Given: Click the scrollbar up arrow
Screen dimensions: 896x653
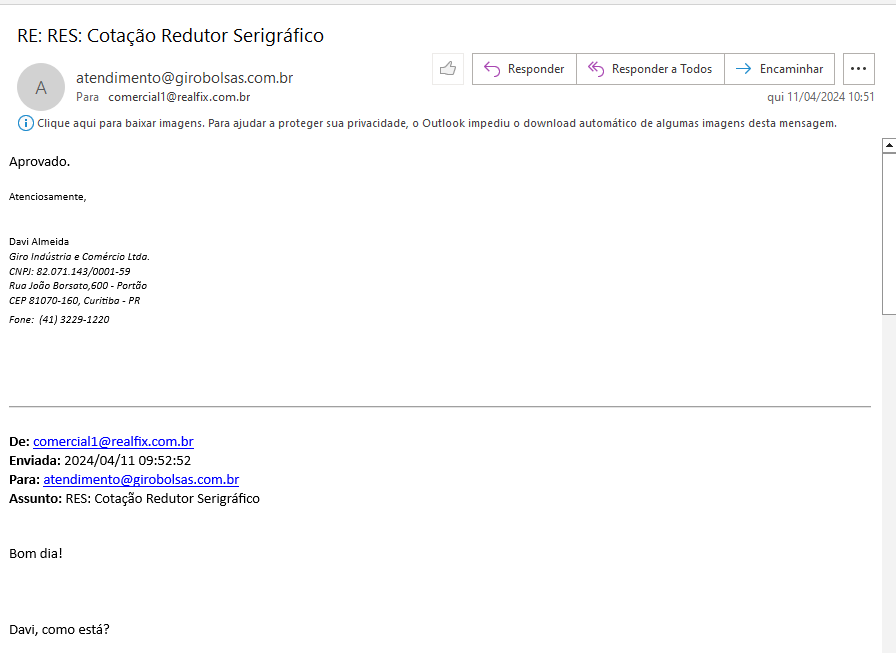Looking at the screenshot, I should [888, 145].
